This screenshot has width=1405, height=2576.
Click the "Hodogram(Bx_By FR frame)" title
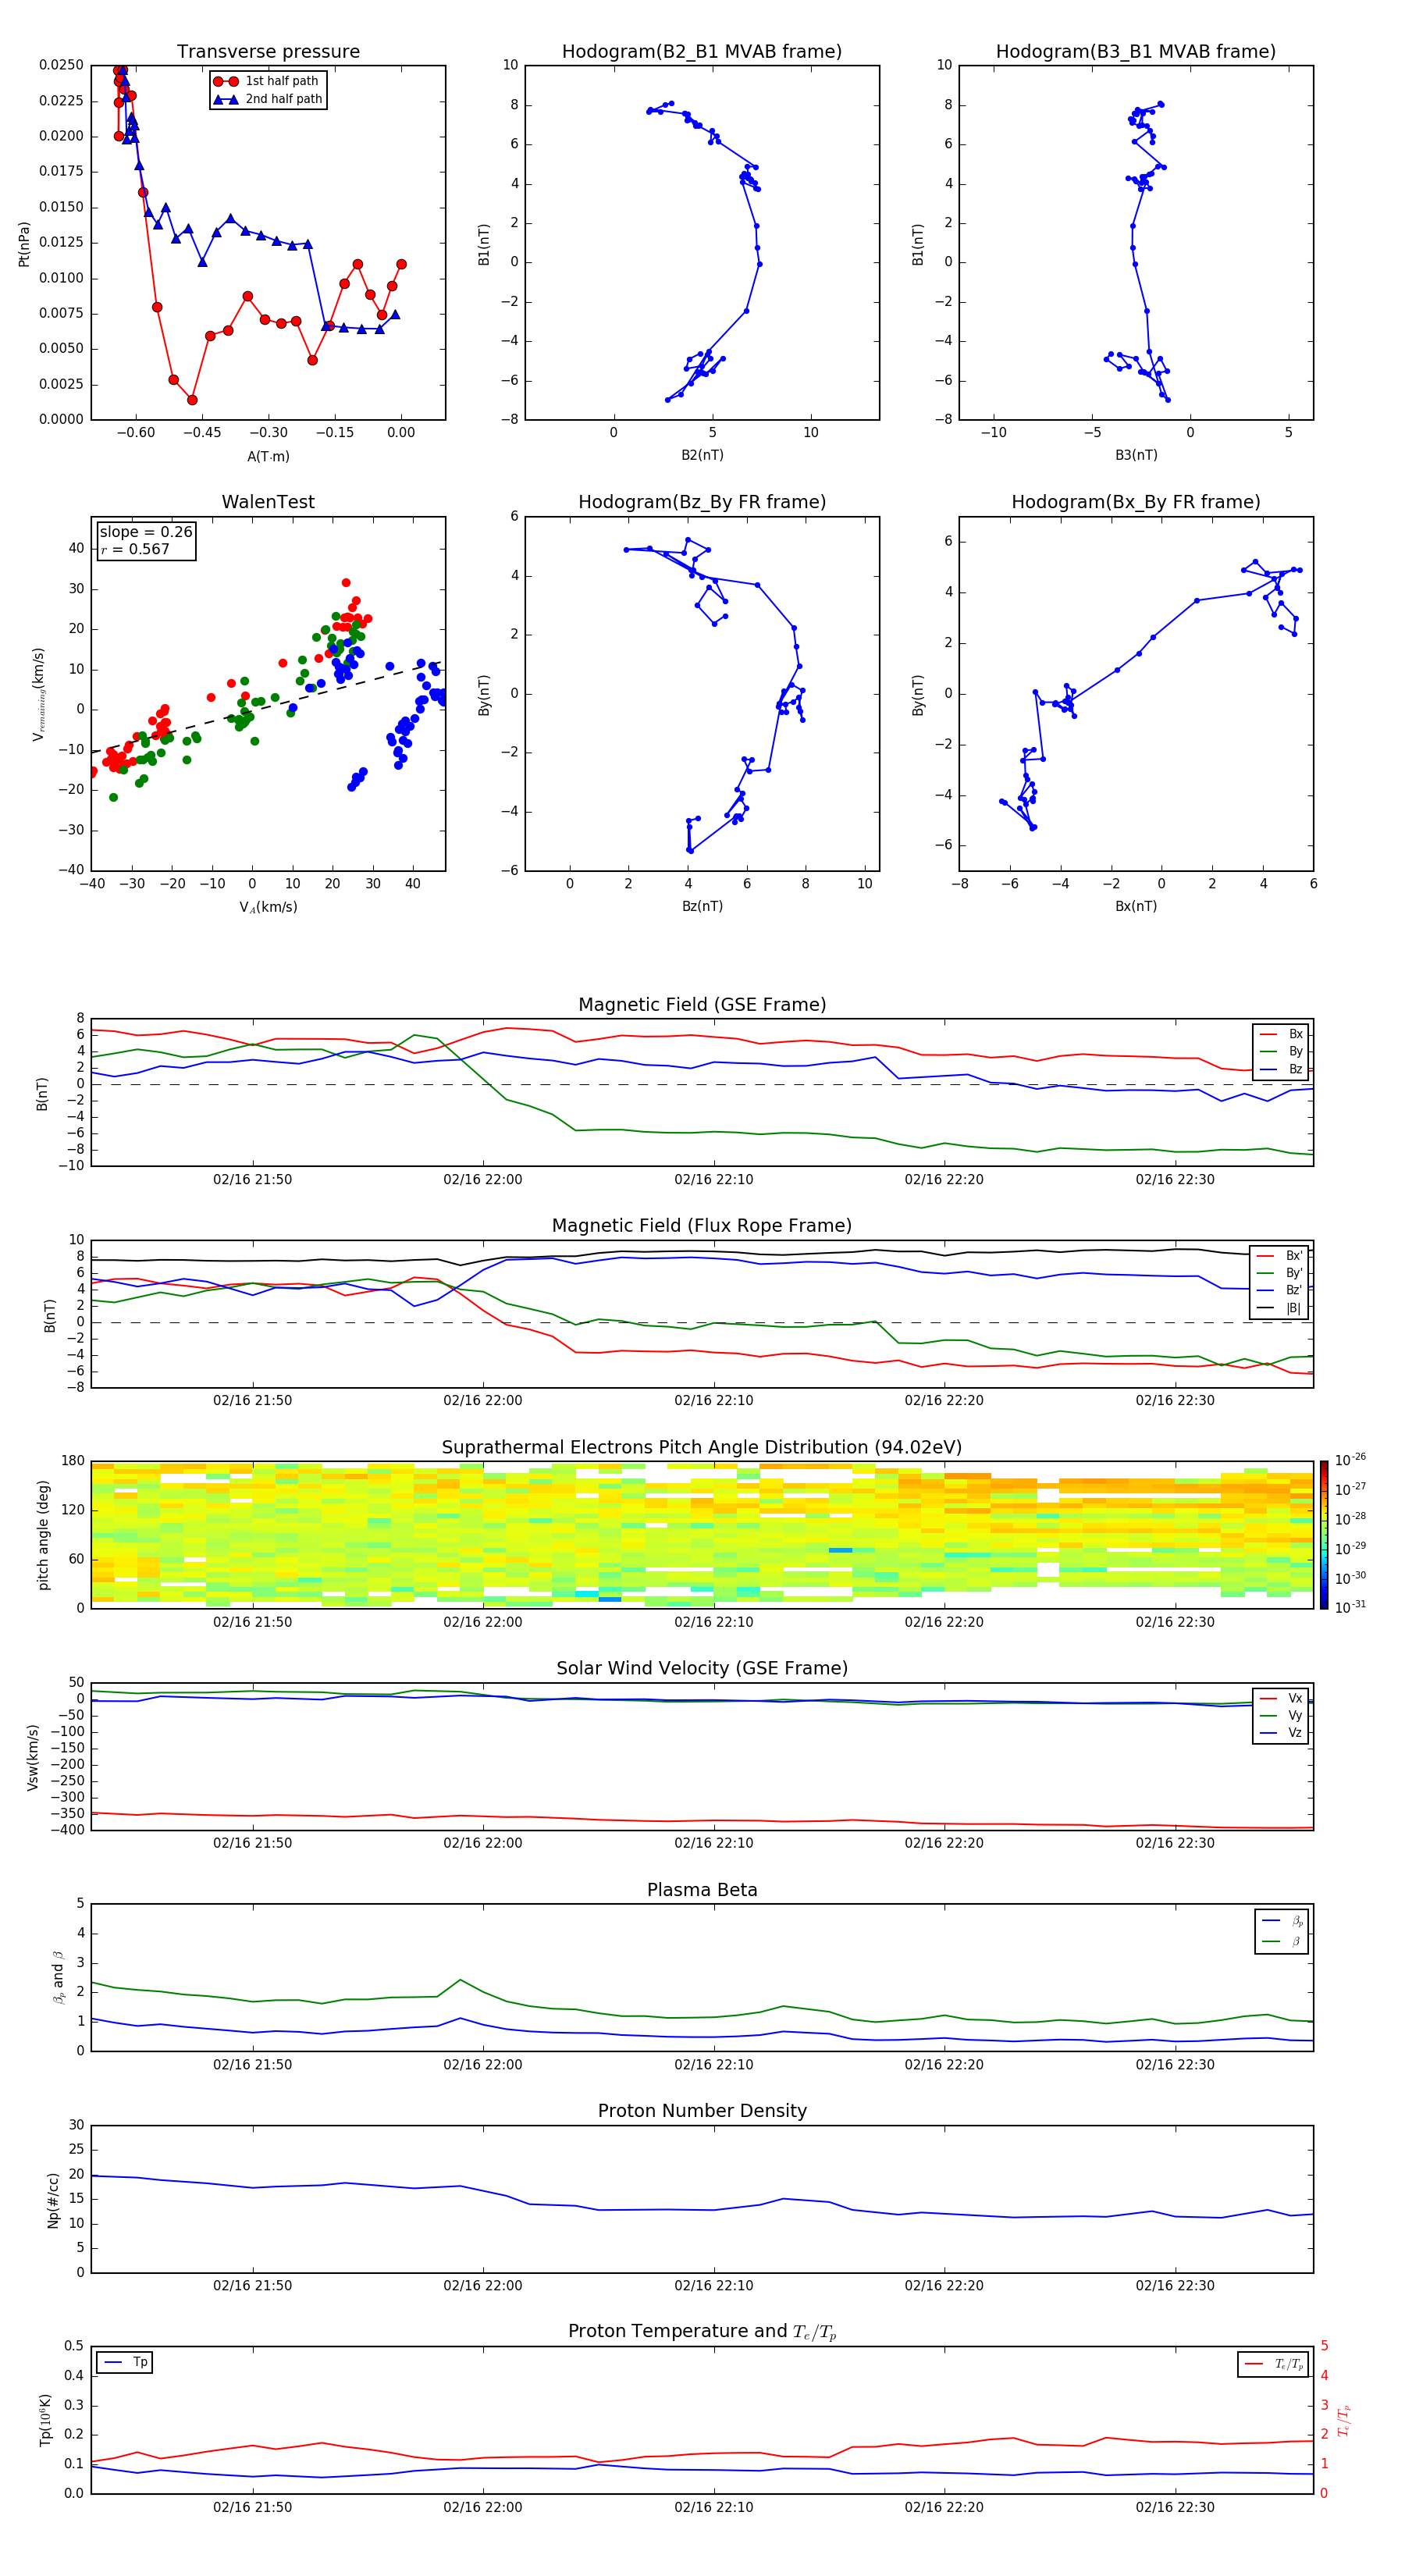point(1136,502)
